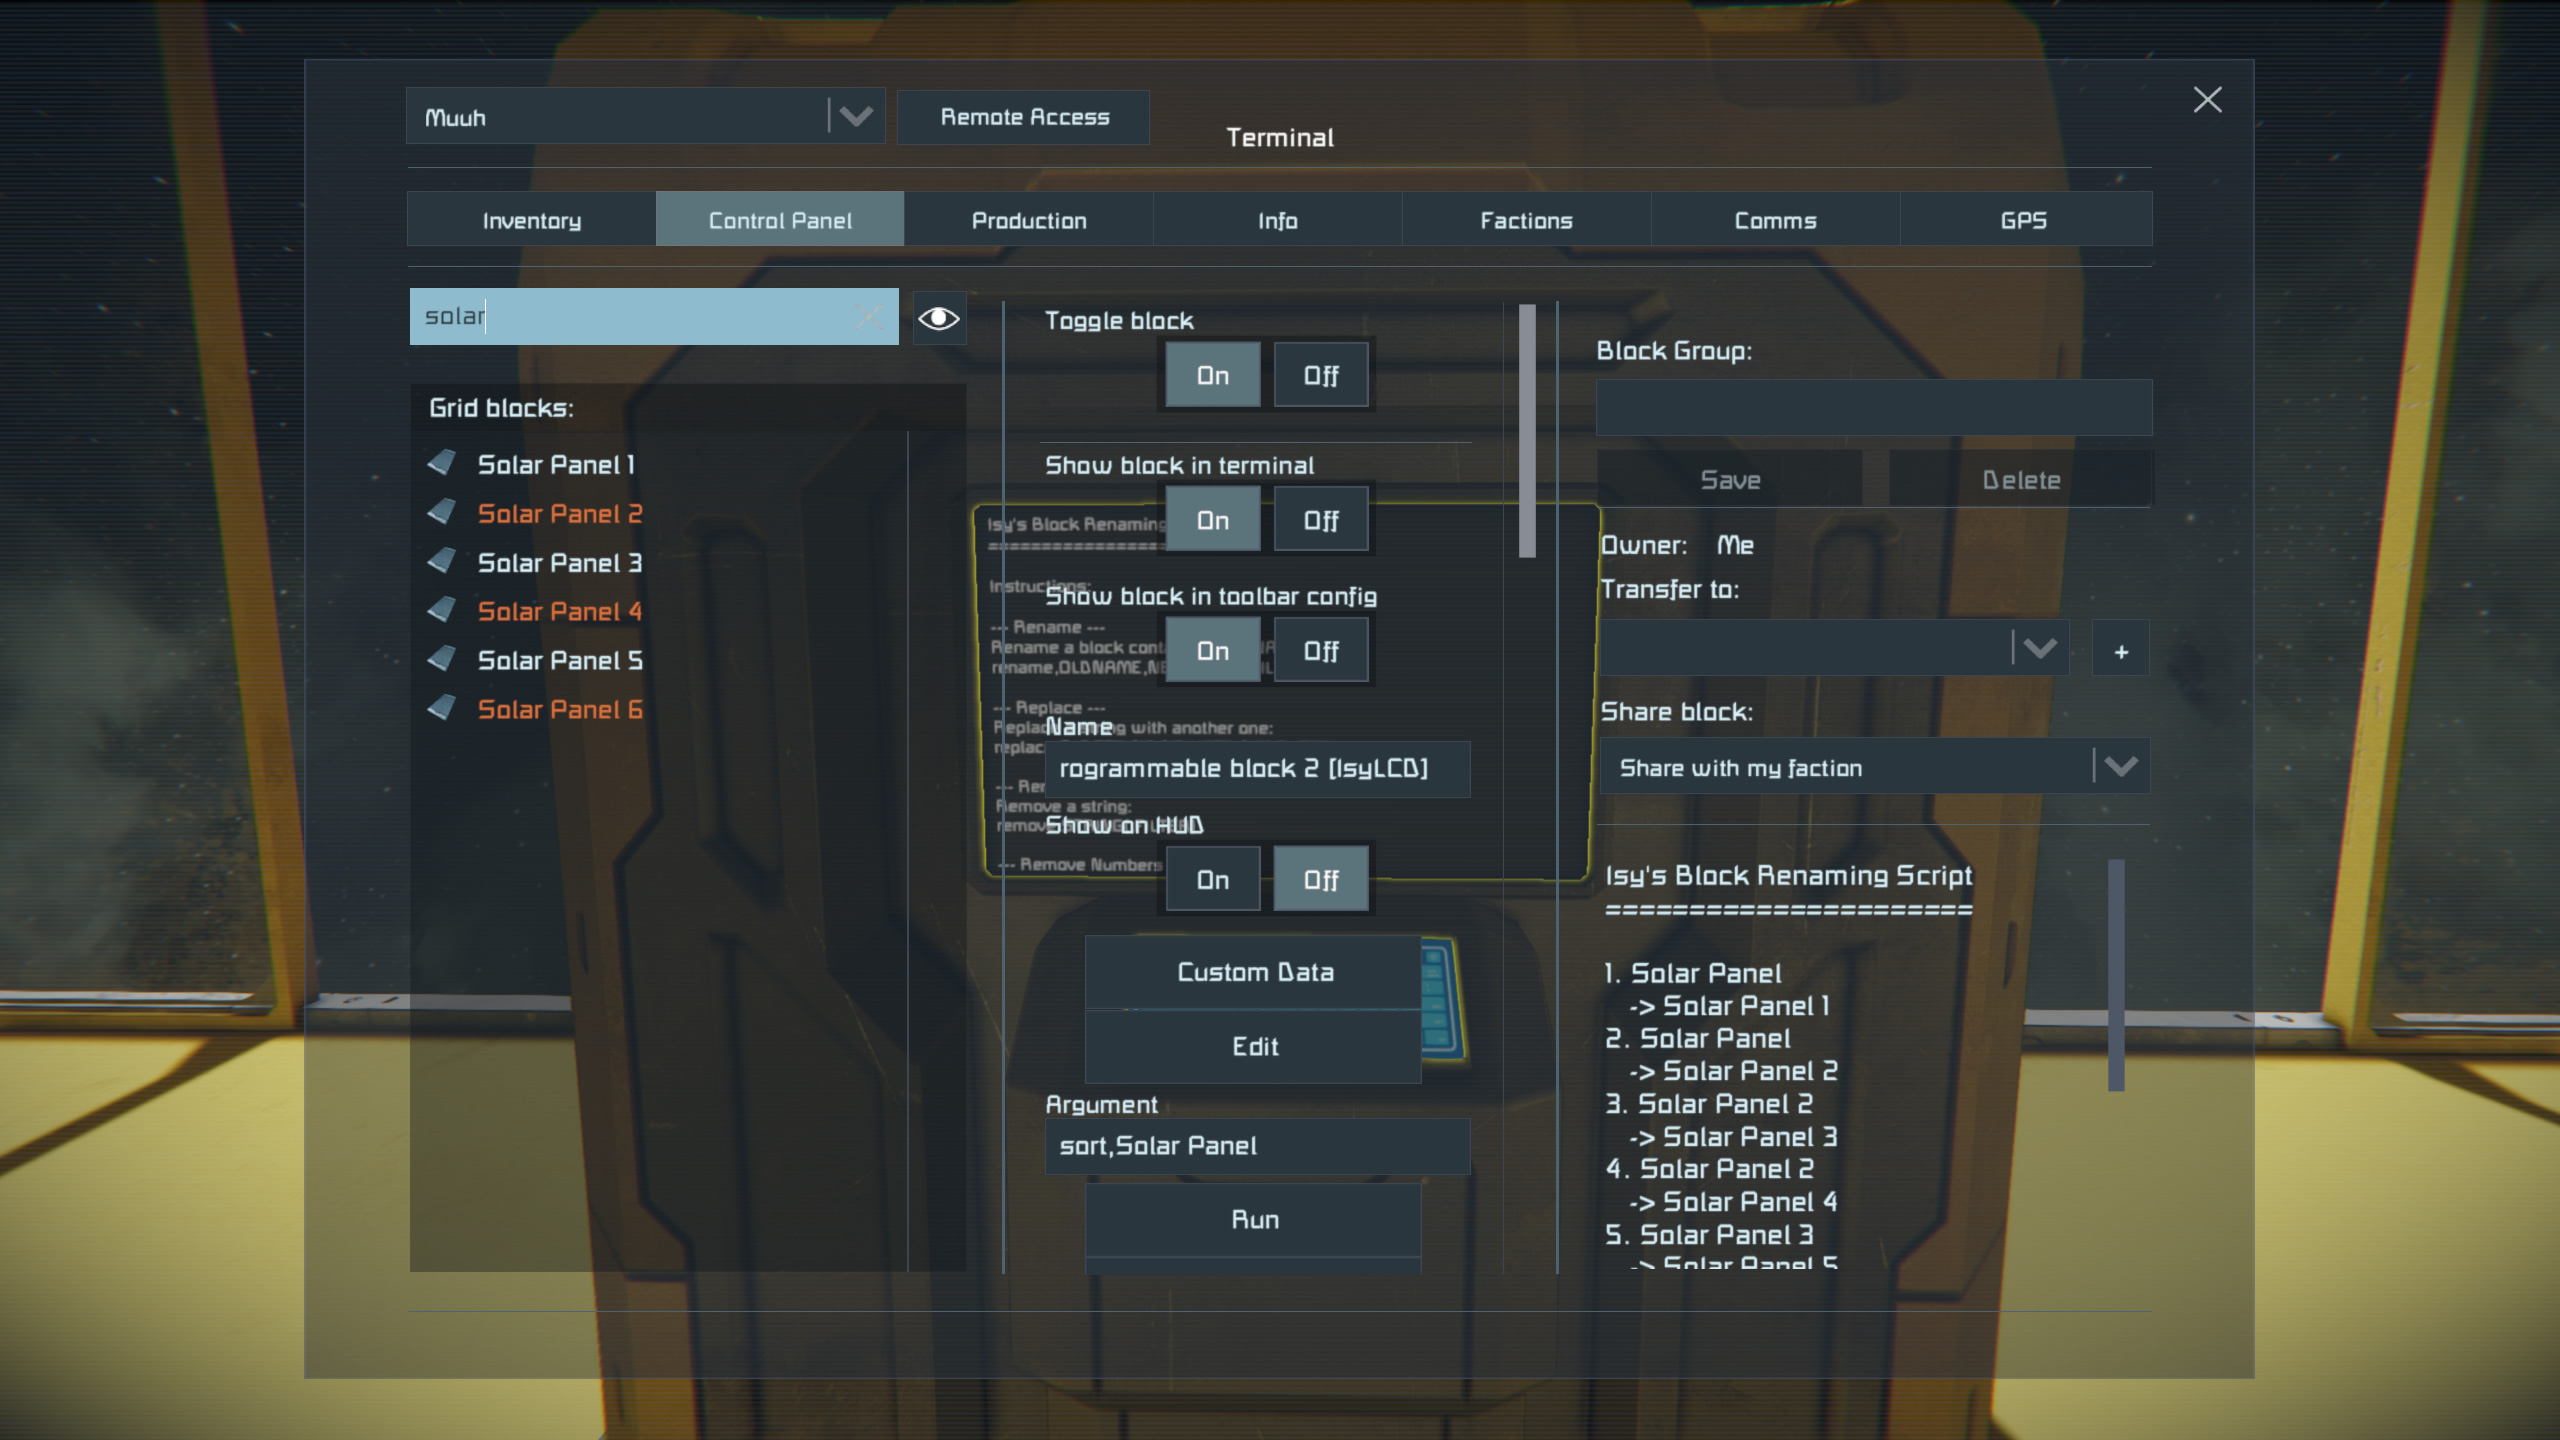Image resolution: width=2560 pixels, height=1440 pixels.
Task: Toggle hidden blocks with the eye icon
Action: point(938,318)
